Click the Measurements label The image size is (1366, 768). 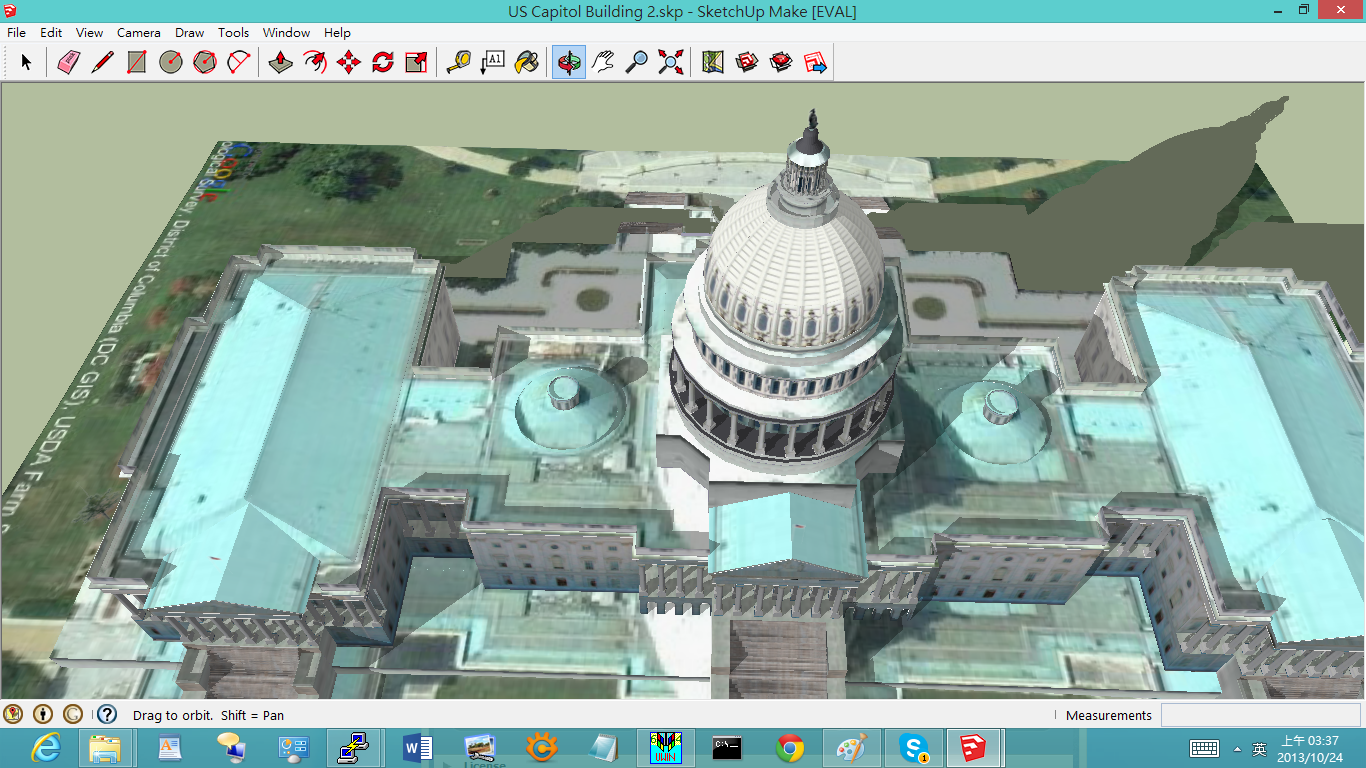tap(1108, 716)
